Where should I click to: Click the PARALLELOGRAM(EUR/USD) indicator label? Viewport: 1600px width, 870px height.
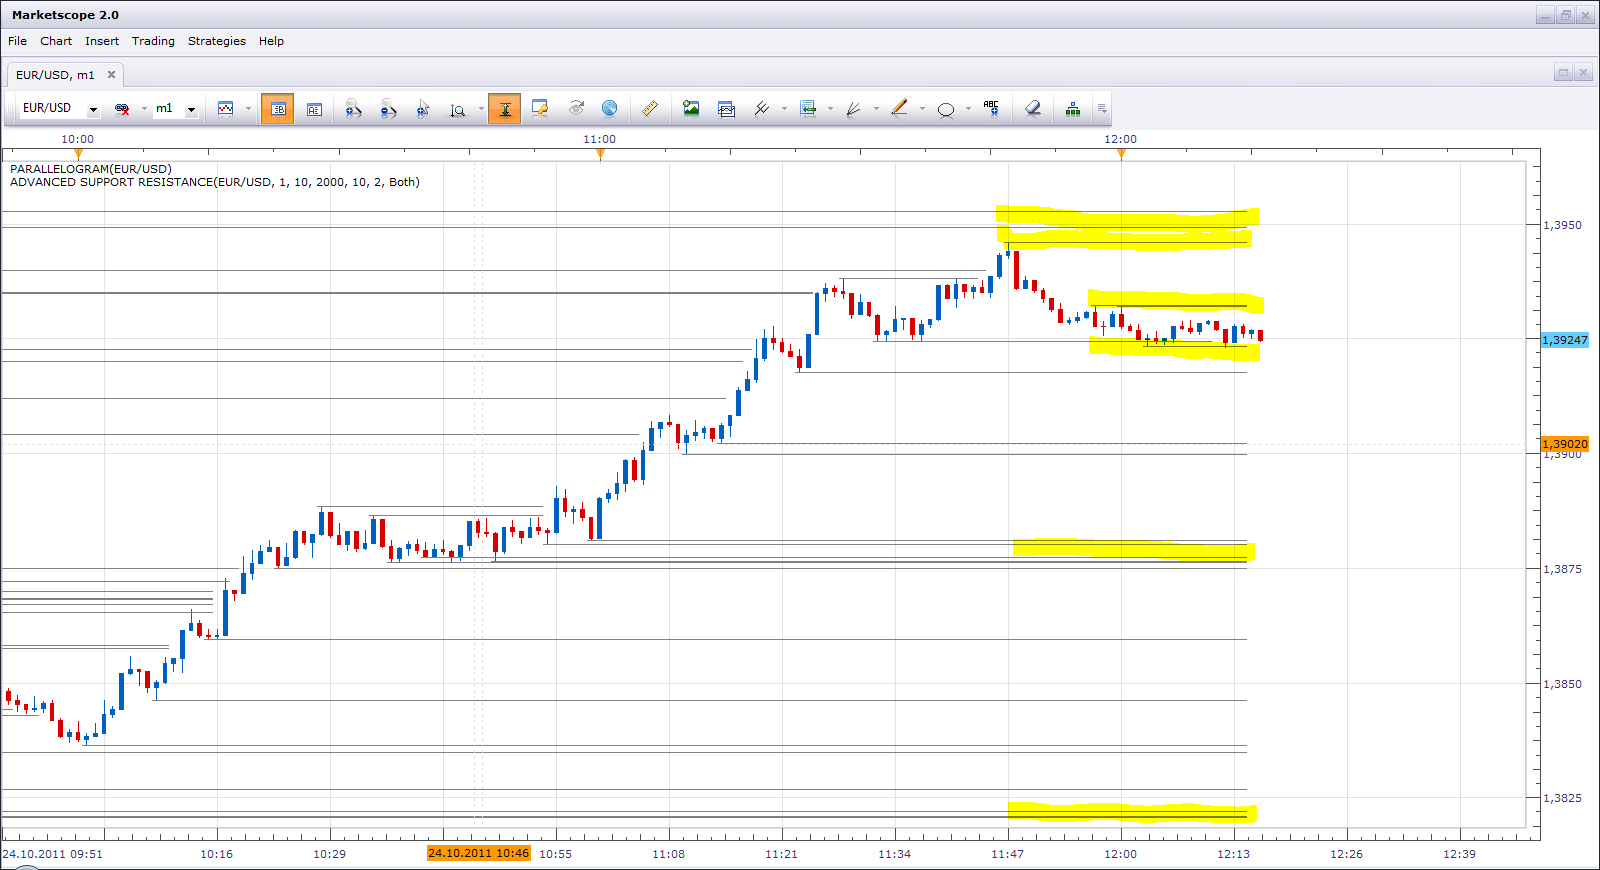91,169
